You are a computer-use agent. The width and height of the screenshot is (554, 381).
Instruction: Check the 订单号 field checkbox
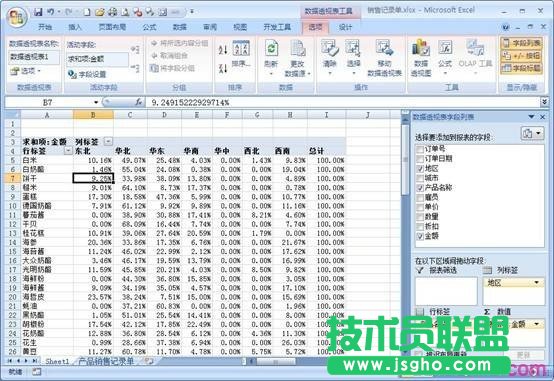(420, 149)
